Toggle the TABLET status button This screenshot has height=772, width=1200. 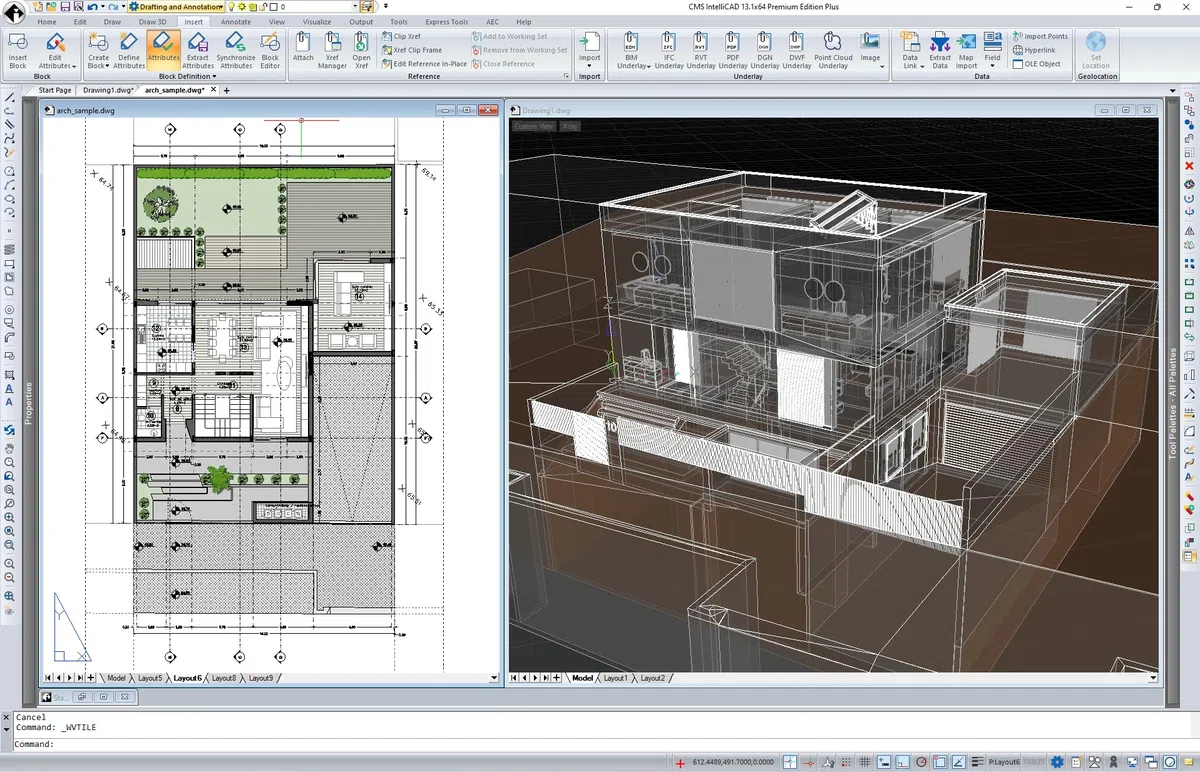[1033, 762]
